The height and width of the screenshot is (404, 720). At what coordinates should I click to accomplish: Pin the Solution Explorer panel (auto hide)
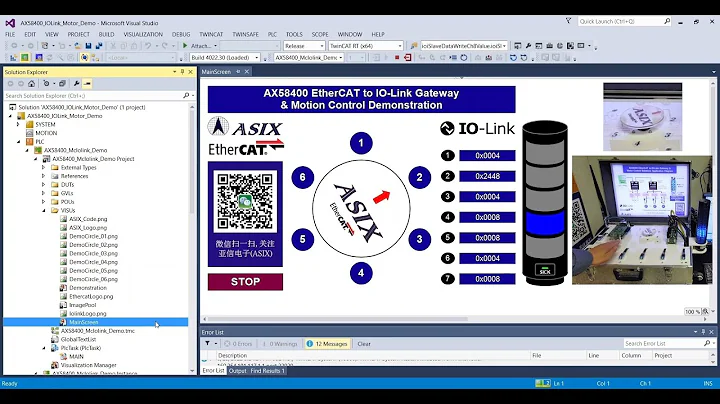(x=182, y=72)
